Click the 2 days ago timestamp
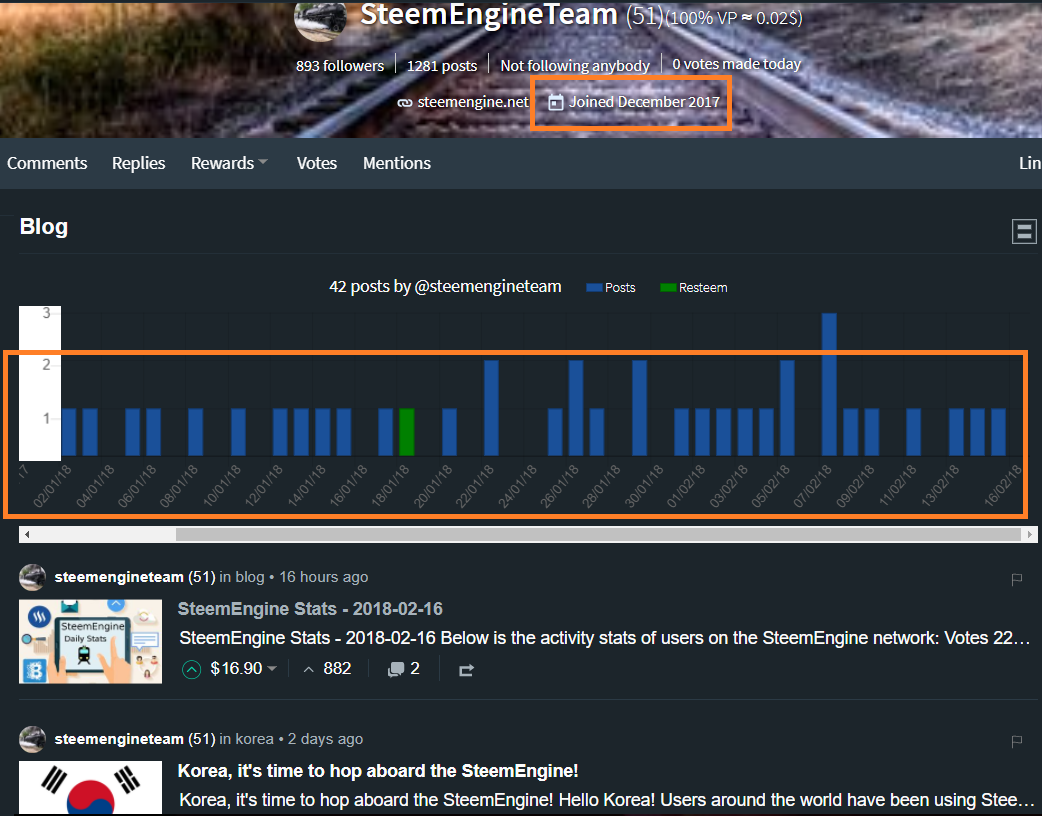Screen dimensions: 1042x816 326,739
